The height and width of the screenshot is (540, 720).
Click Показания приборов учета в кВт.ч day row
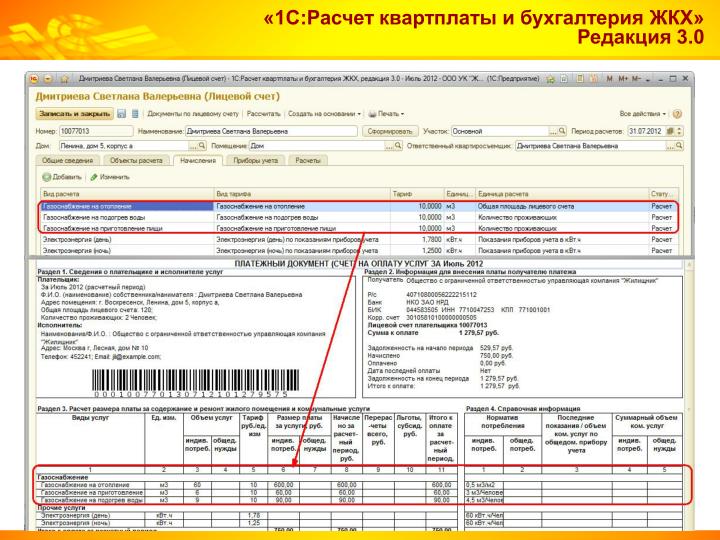(562, 239)
